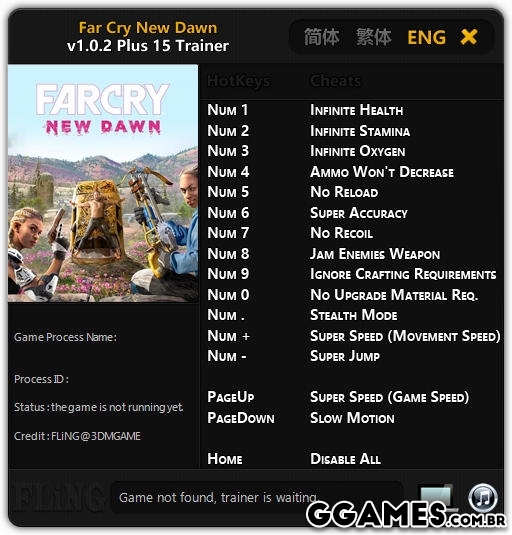Screen dimensions: 512x535
Task: Click the Super Speed (Game Speed) entry
Action: (389, 397)
